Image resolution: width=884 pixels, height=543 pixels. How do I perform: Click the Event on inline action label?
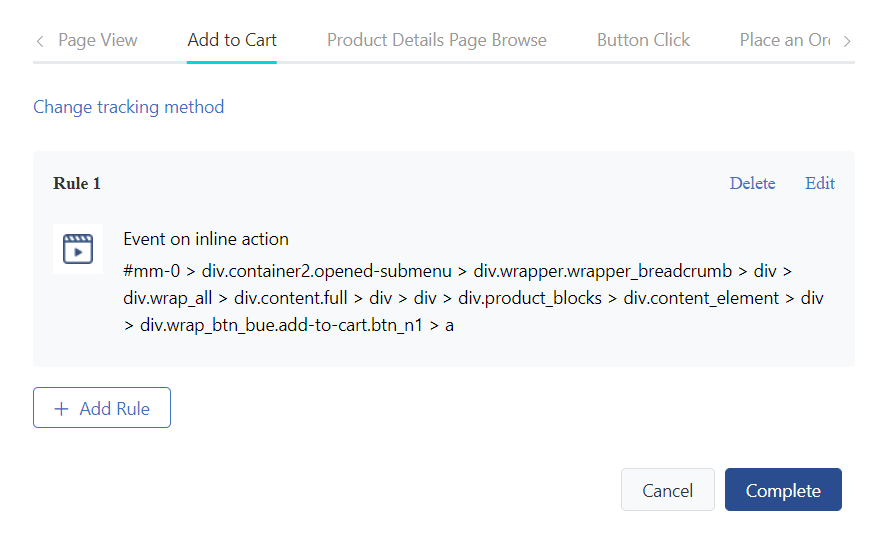pyautogui.click(x=206, y=239)
